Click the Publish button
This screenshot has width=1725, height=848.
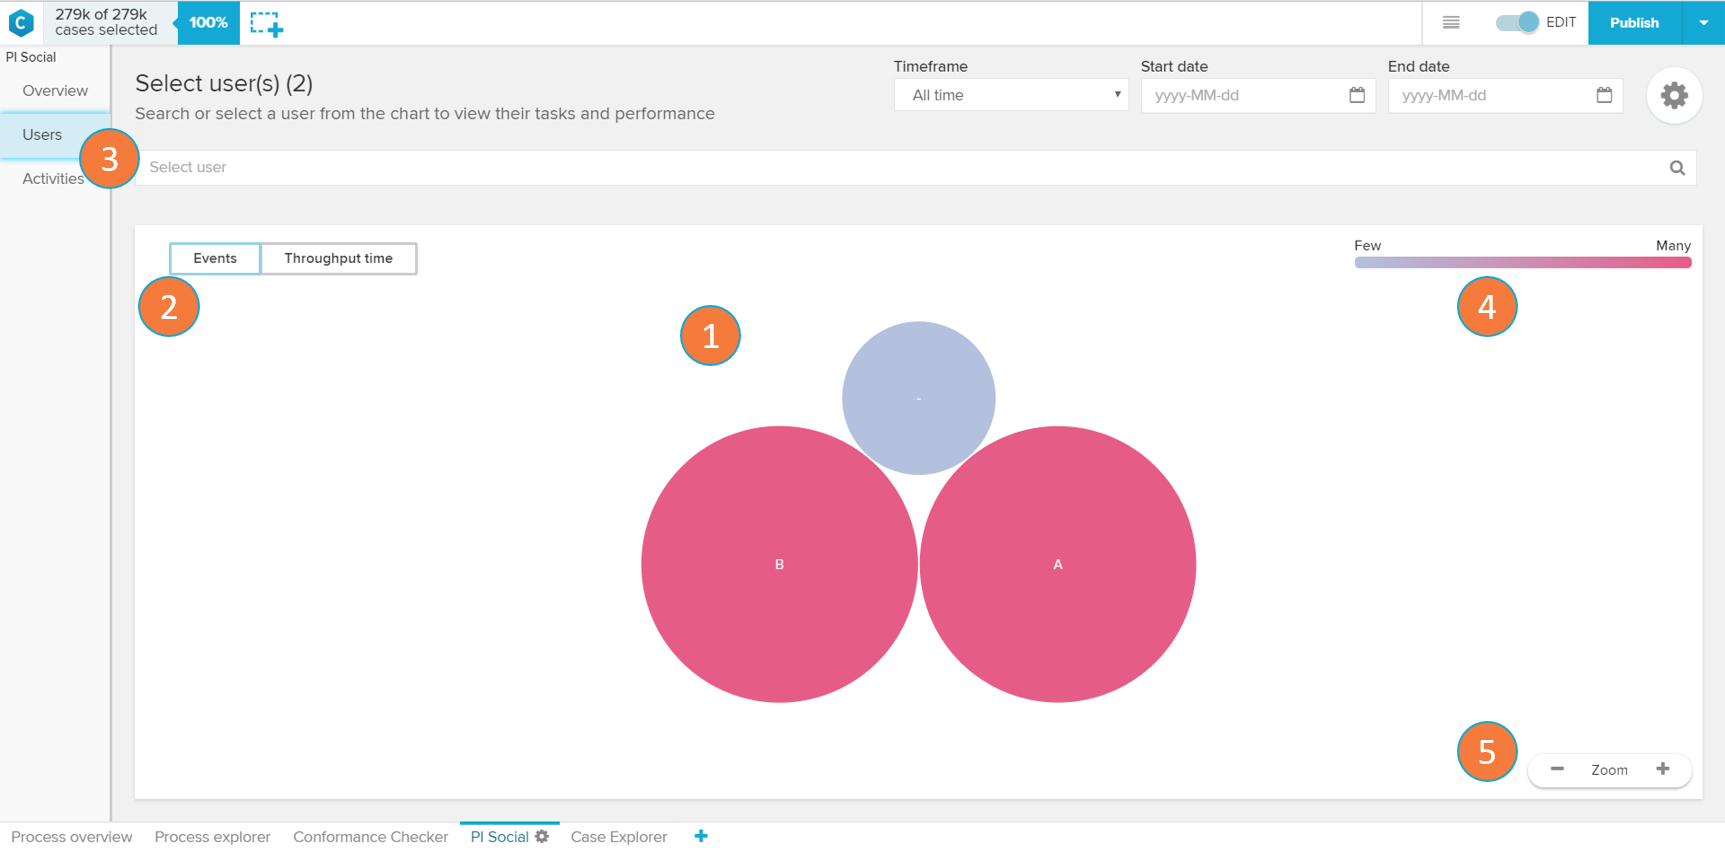(1634, 23)
